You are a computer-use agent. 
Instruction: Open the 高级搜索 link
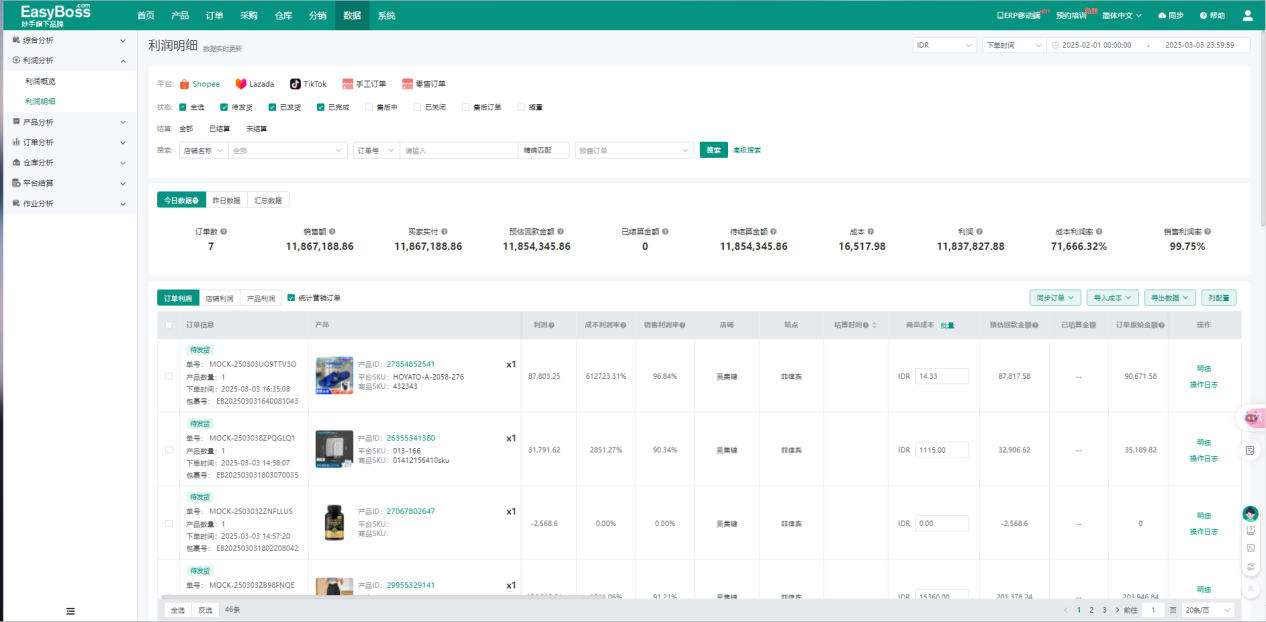click(x=747, y=150)
